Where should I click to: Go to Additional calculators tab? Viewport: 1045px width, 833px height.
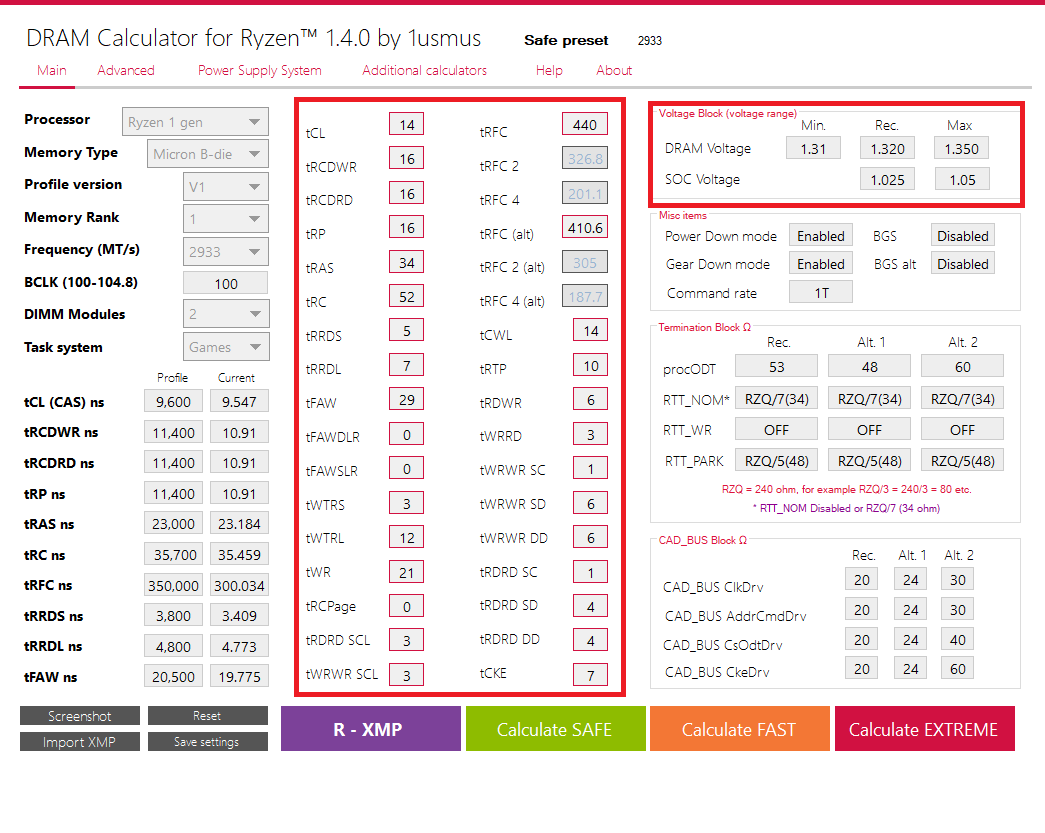[x=425, y=71]
